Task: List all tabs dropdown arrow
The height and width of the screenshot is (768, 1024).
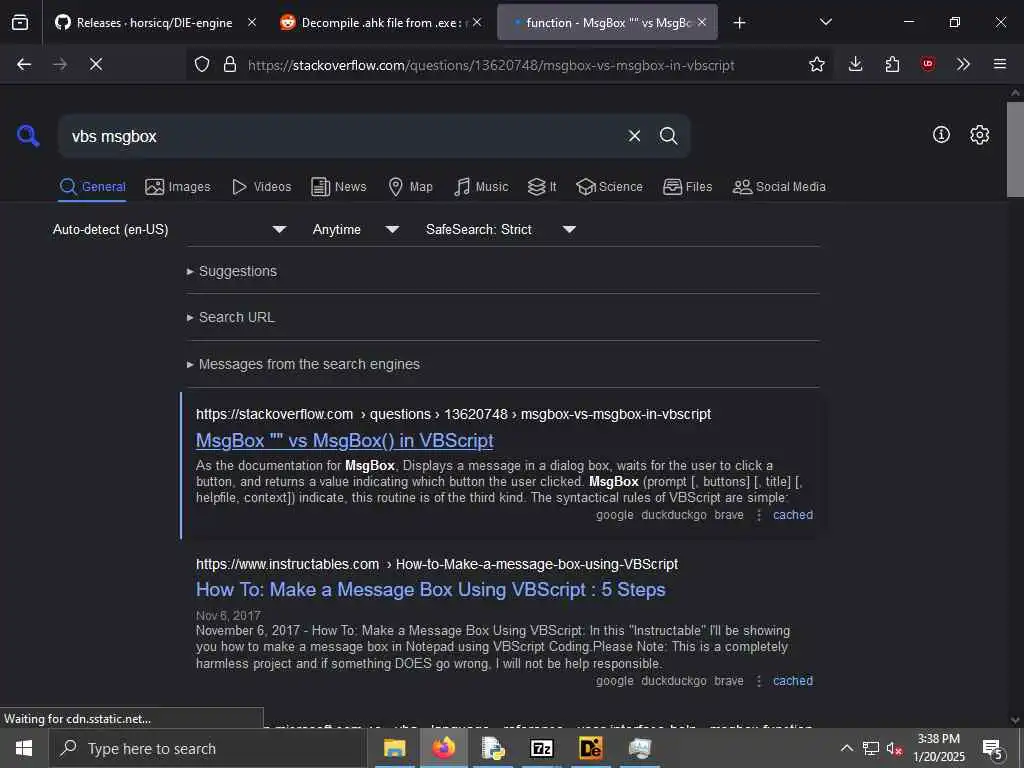Action: click(825, 22)
